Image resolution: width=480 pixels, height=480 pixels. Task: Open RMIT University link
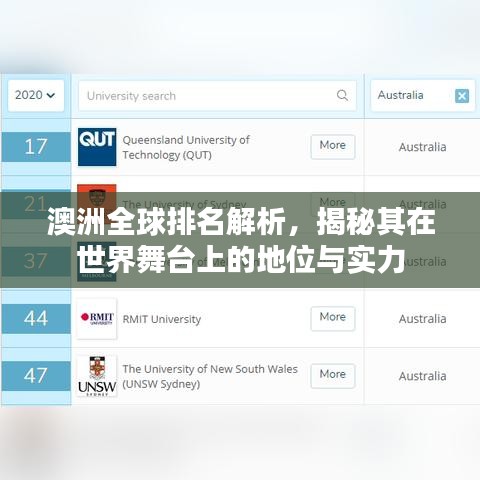point(162,319)
